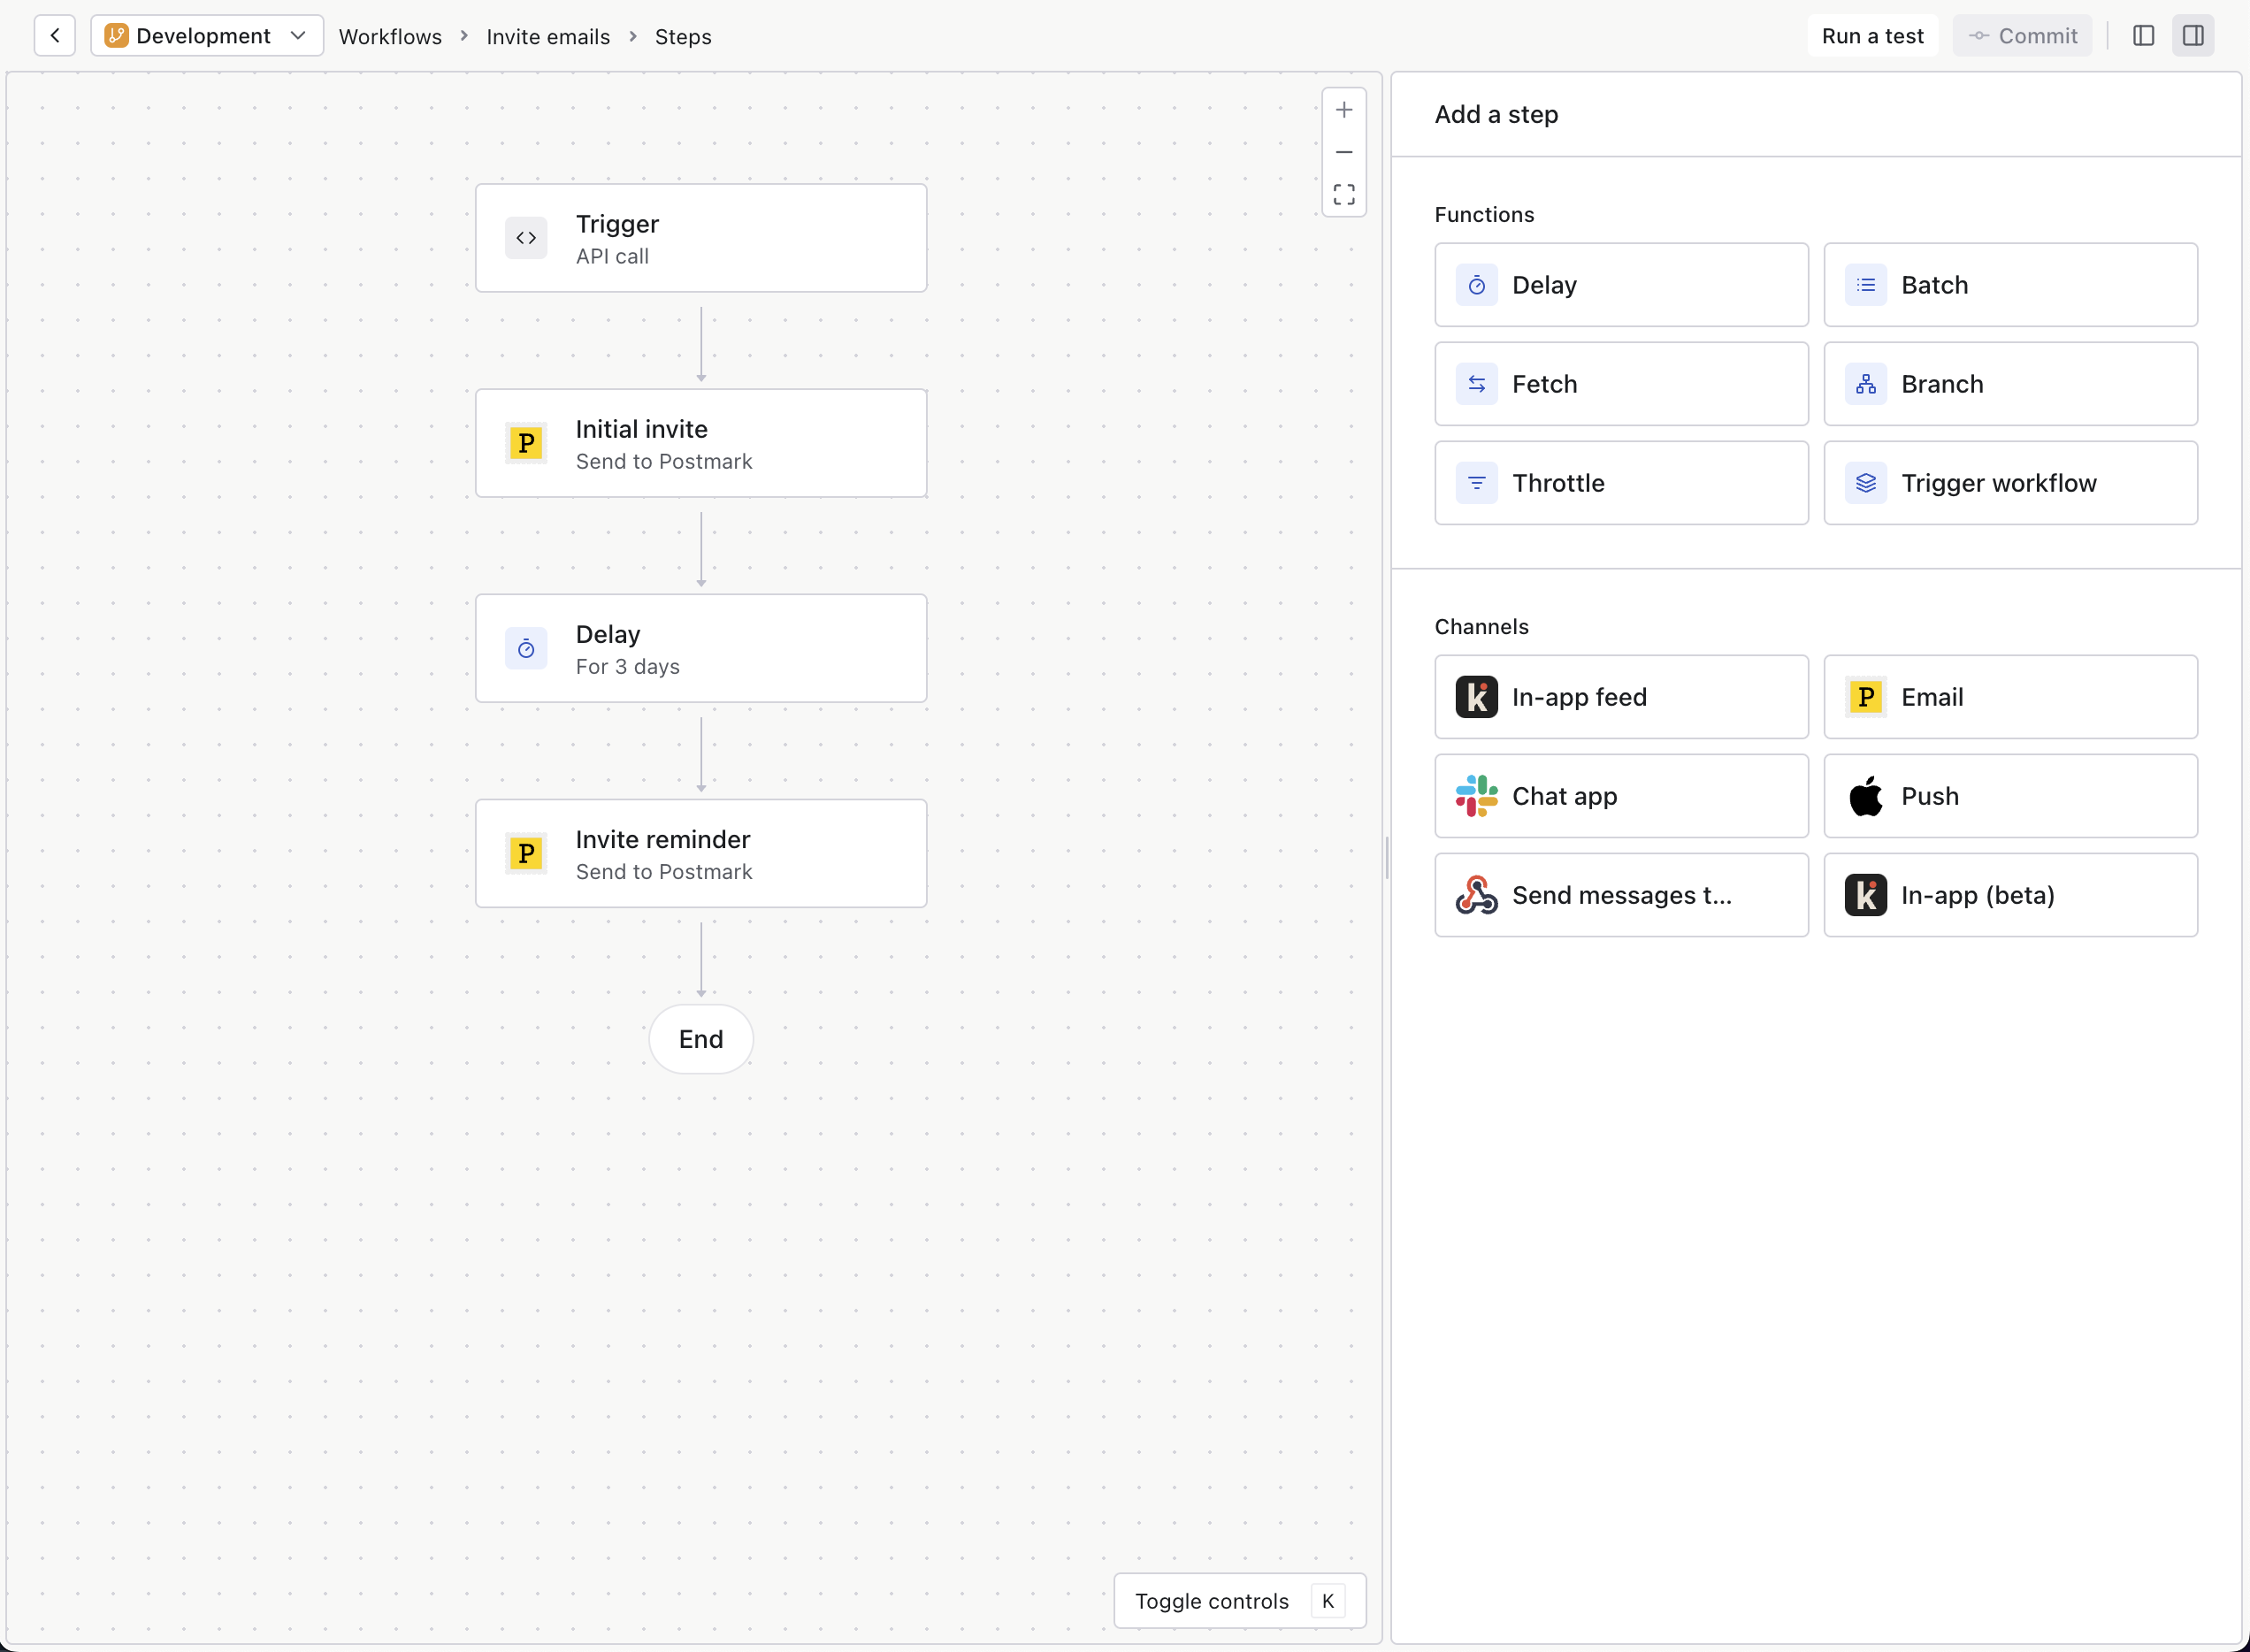Open the Invite emails breadcrumb
This screenshot has height=1652, width=2250.
548,36
